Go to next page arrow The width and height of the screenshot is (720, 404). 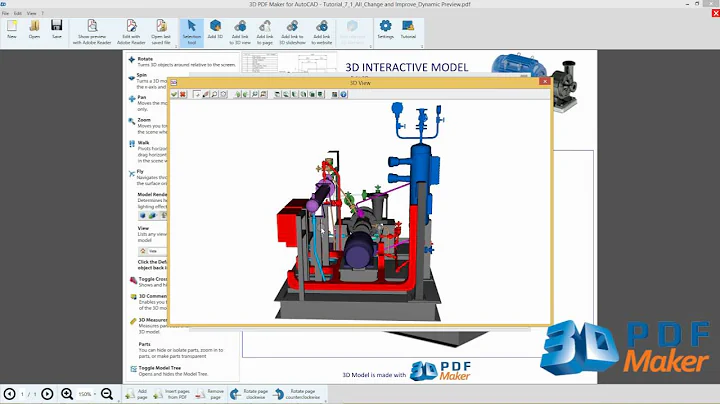click(47, 394)
